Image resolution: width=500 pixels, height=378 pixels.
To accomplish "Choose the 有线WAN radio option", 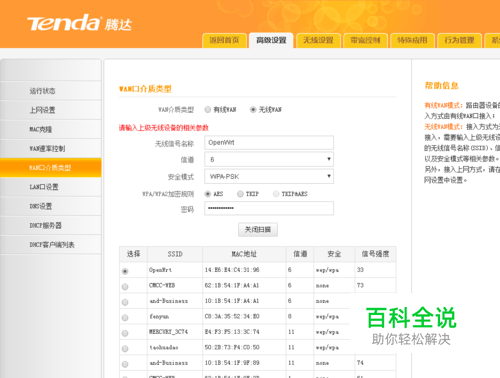I will [x=208, y=109].
